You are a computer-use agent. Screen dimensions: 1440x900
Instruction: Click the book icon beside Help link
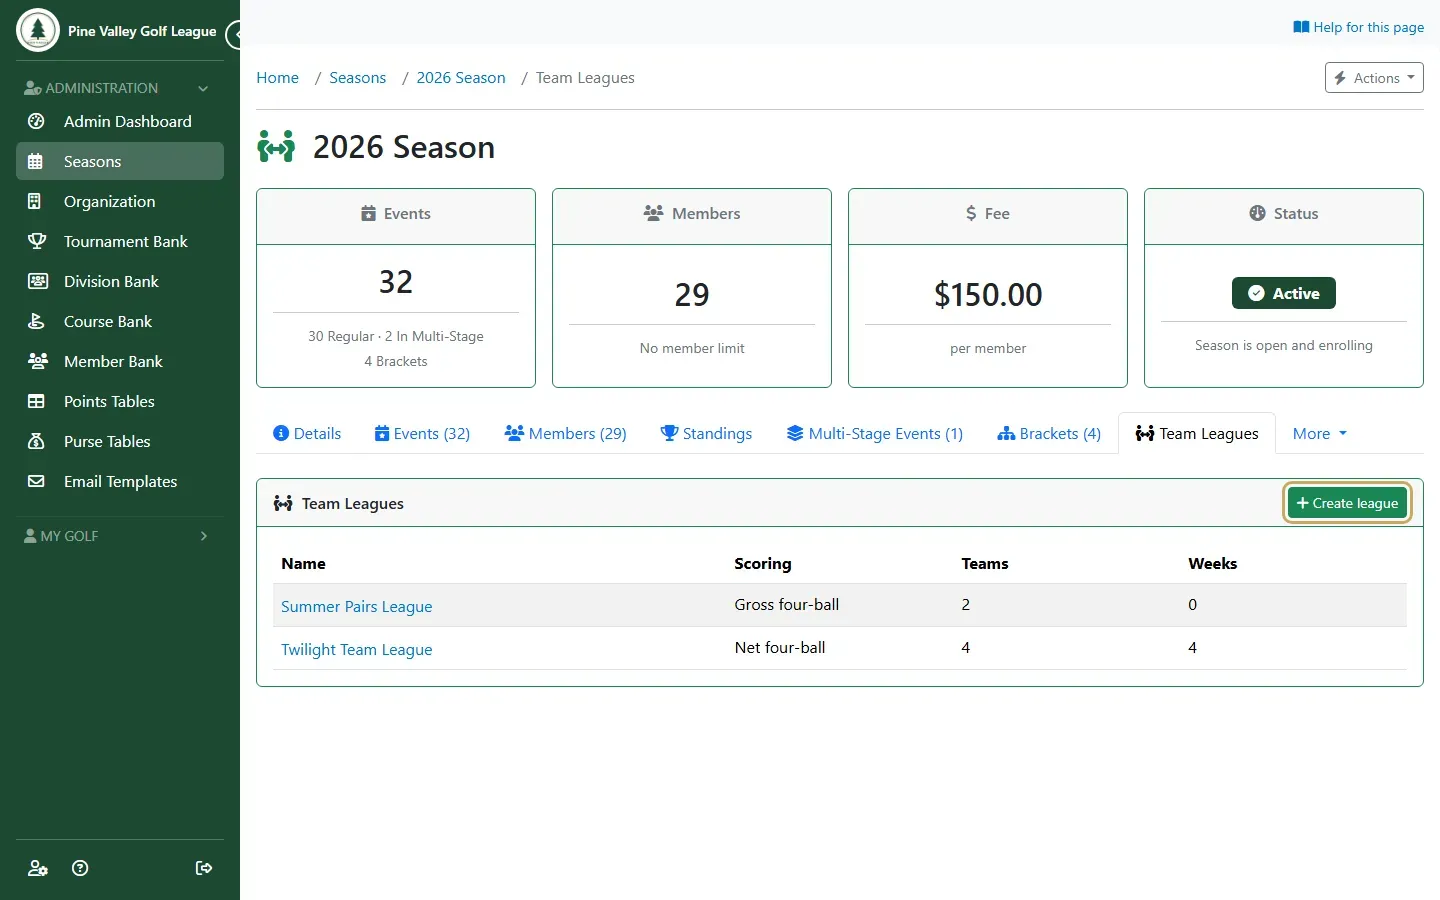coord(1301,27)
